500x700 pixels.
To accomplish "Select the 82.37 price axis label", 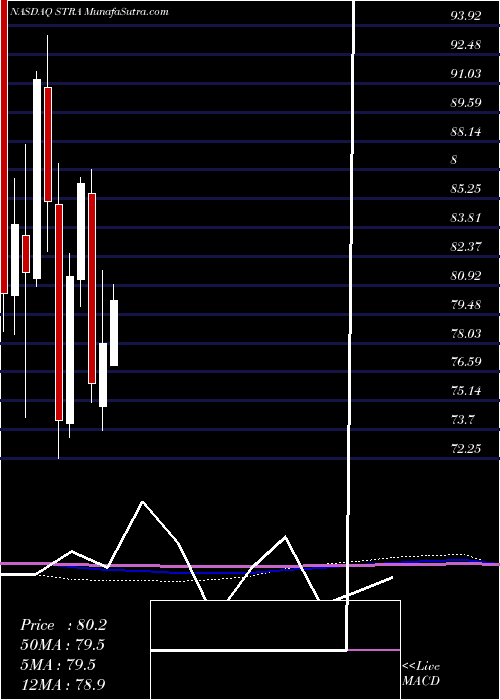I will tap(466, 247).
